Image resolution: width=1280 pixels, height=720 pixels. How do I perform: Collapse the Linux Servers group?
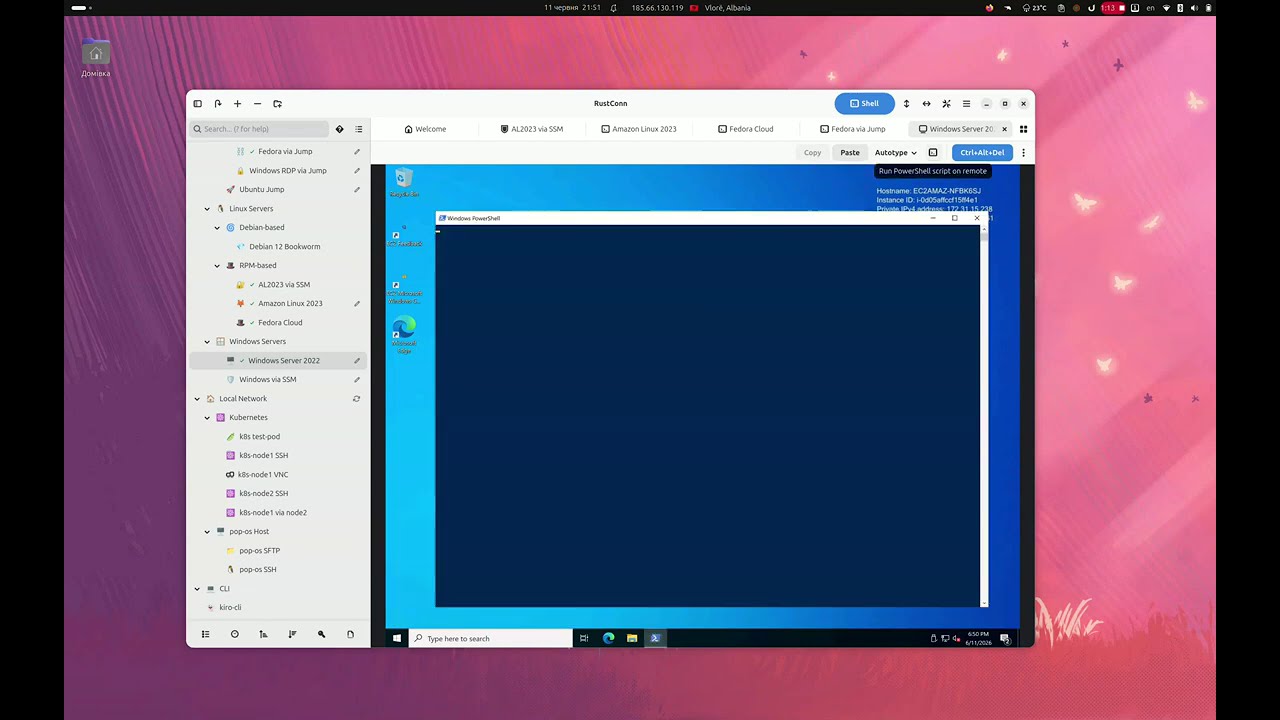tap(207, 209)
